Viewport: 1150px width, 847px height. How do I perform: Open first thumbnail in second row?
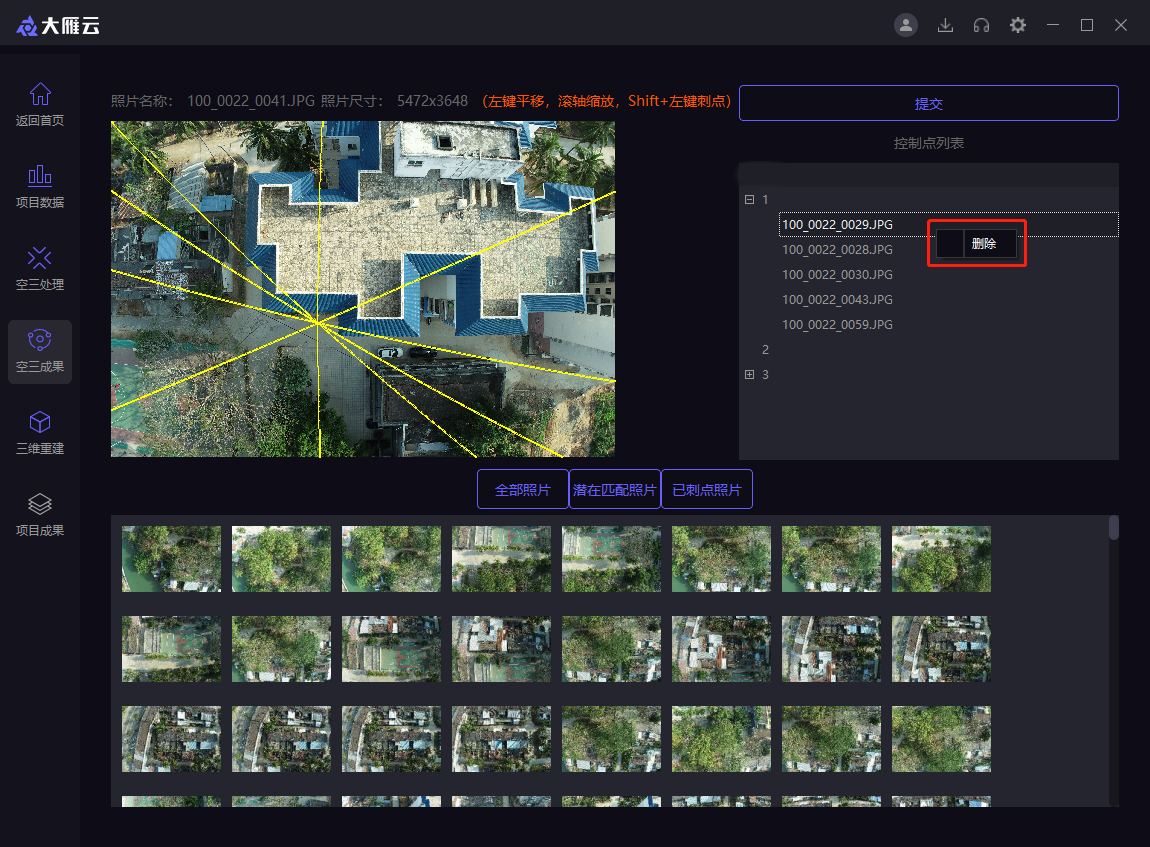pos(171,649)
